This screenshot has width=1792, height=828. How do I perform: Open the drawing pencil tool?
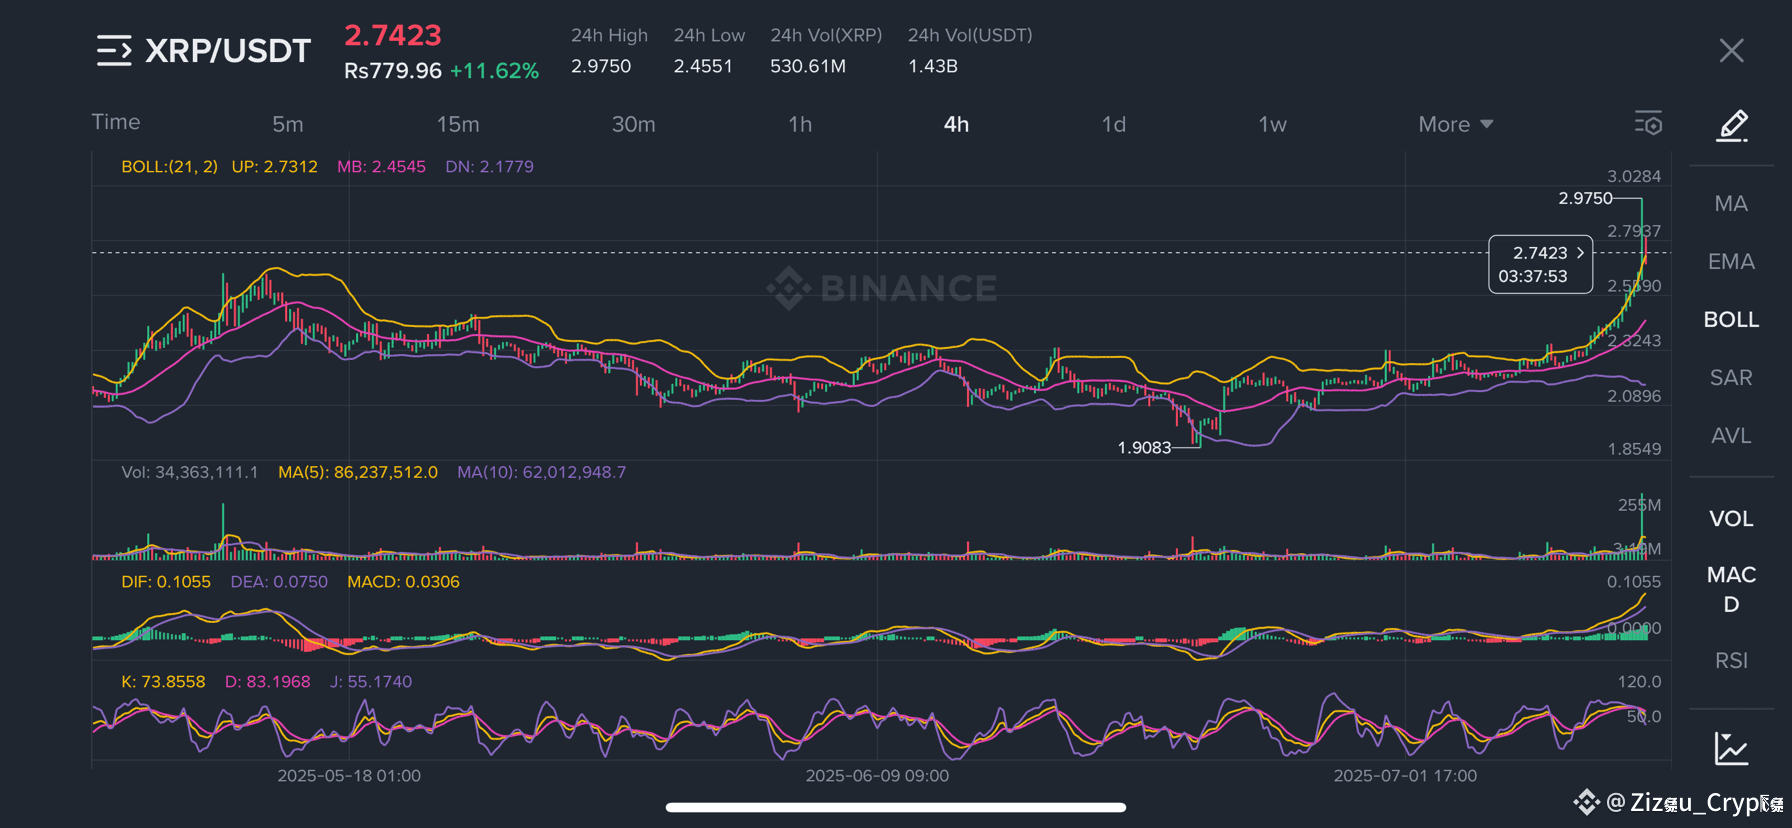tap(1732, 126)
